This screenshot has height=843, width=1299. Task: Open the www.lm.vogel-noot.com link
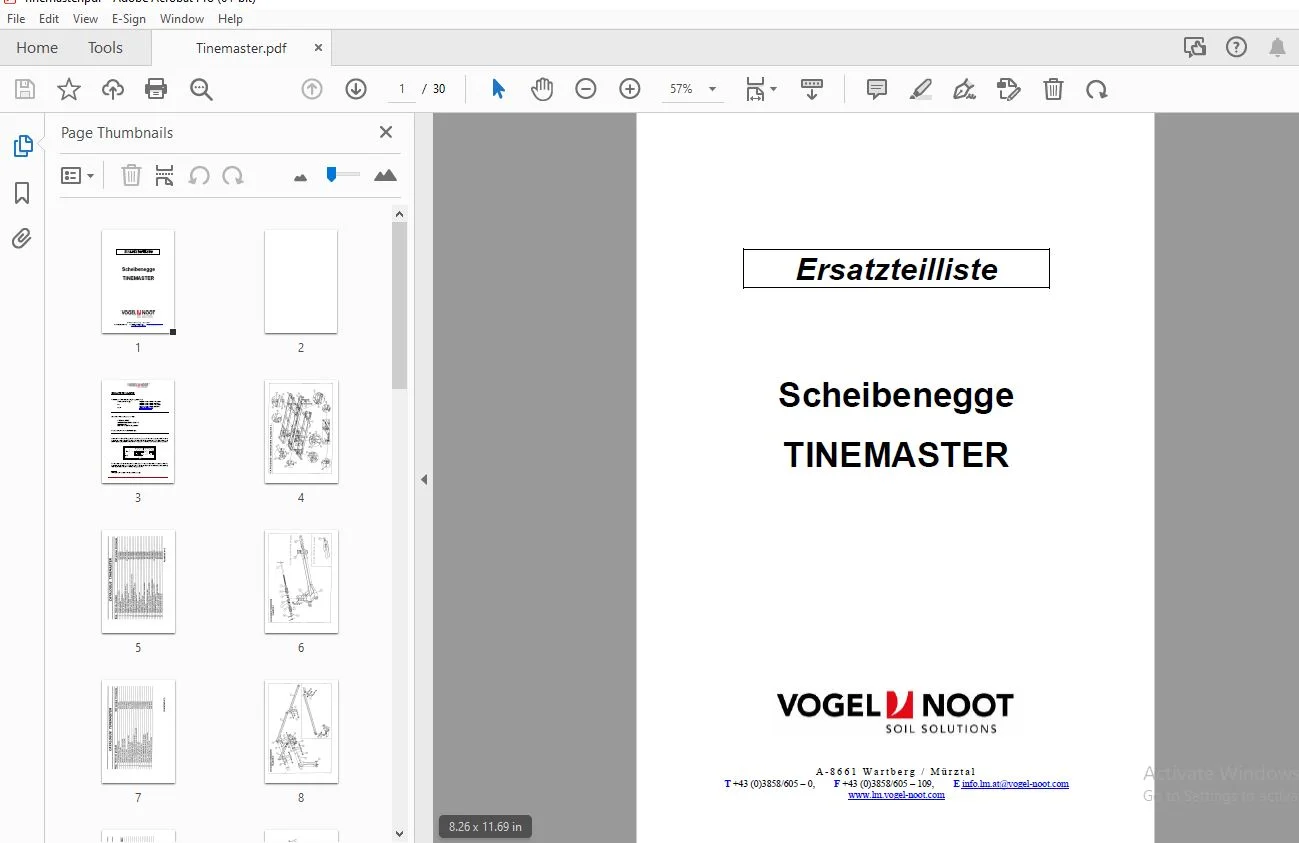(x=896, y=795)
